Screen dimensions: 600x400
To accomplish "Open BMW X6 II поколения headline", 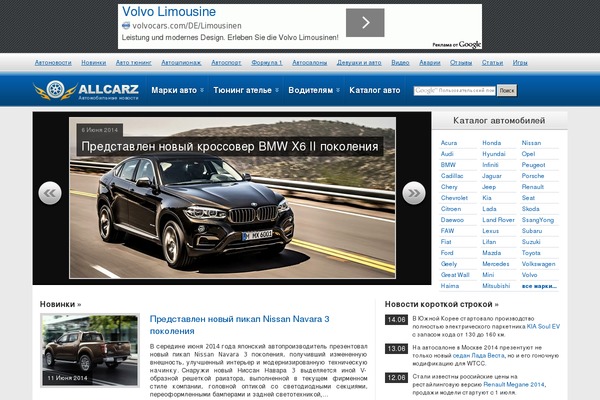I will tap(230, 147).
